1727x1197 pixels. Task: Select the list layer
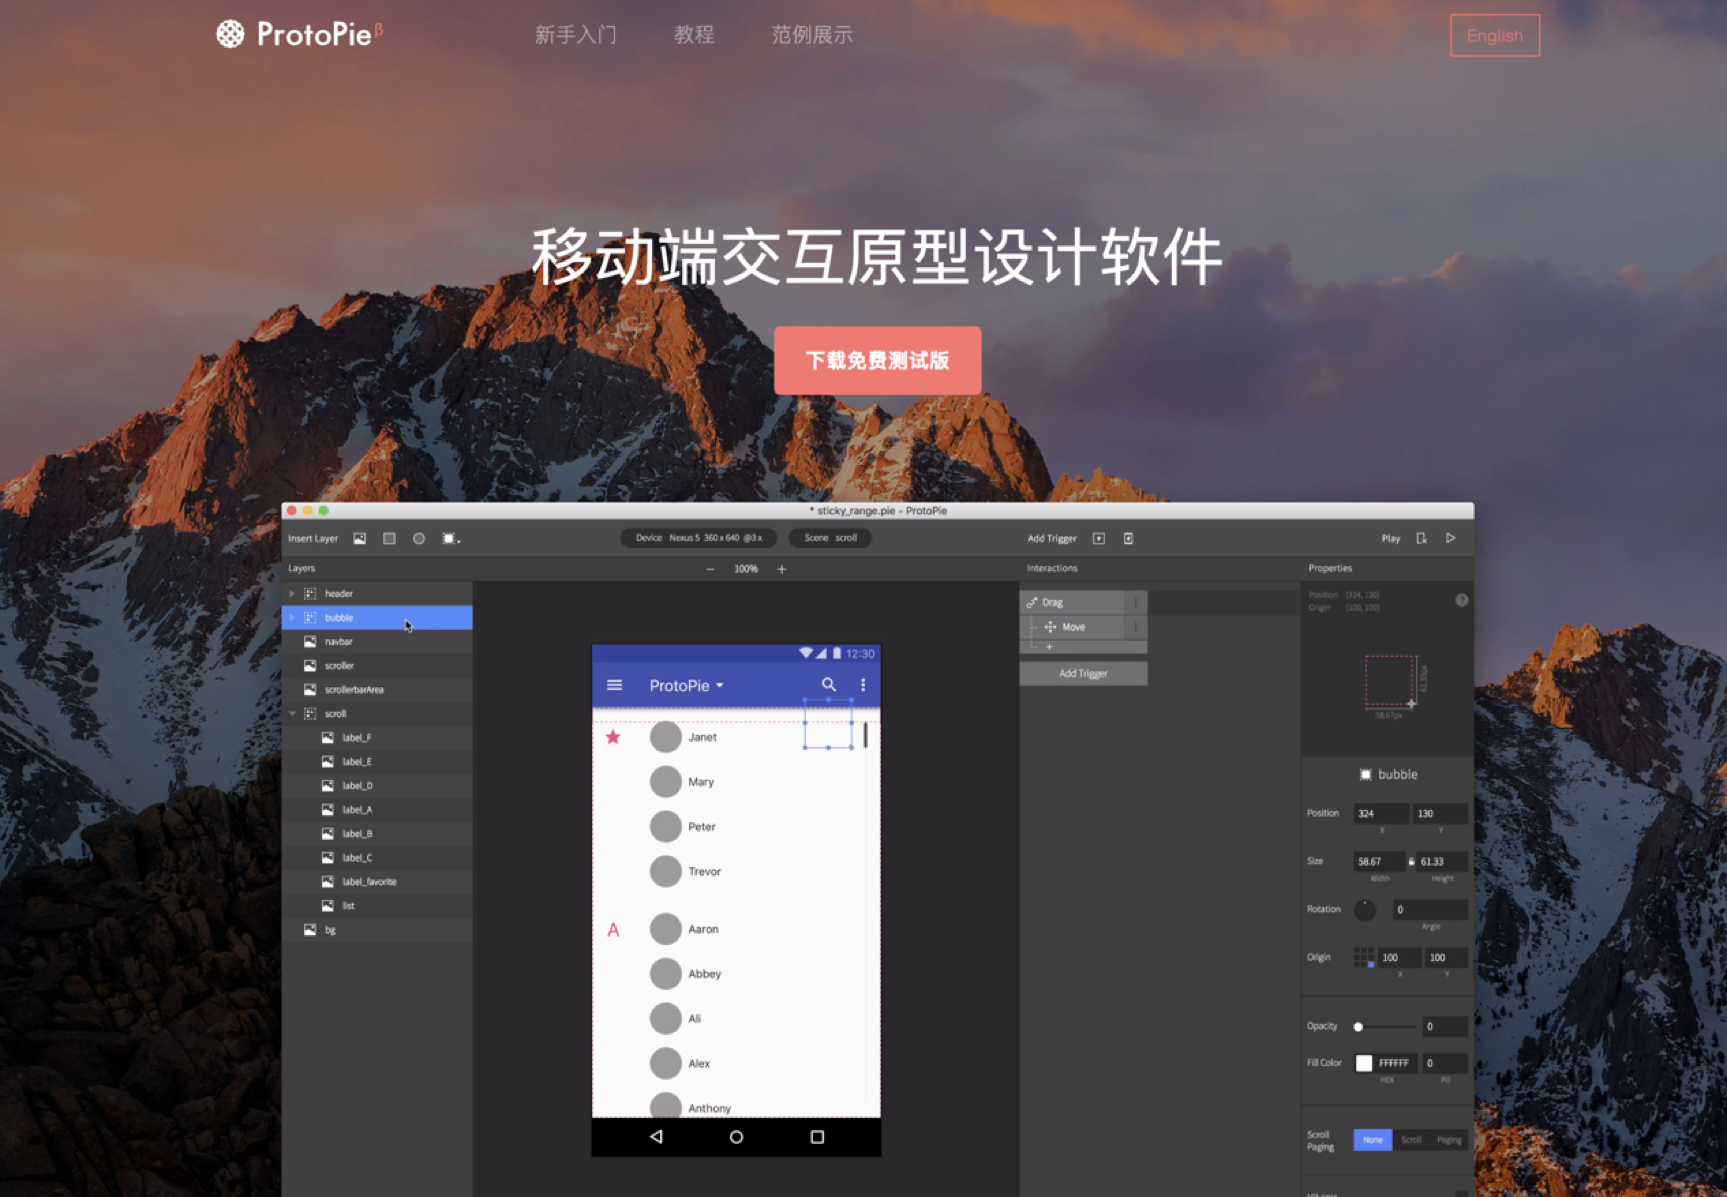click(377, 906)
